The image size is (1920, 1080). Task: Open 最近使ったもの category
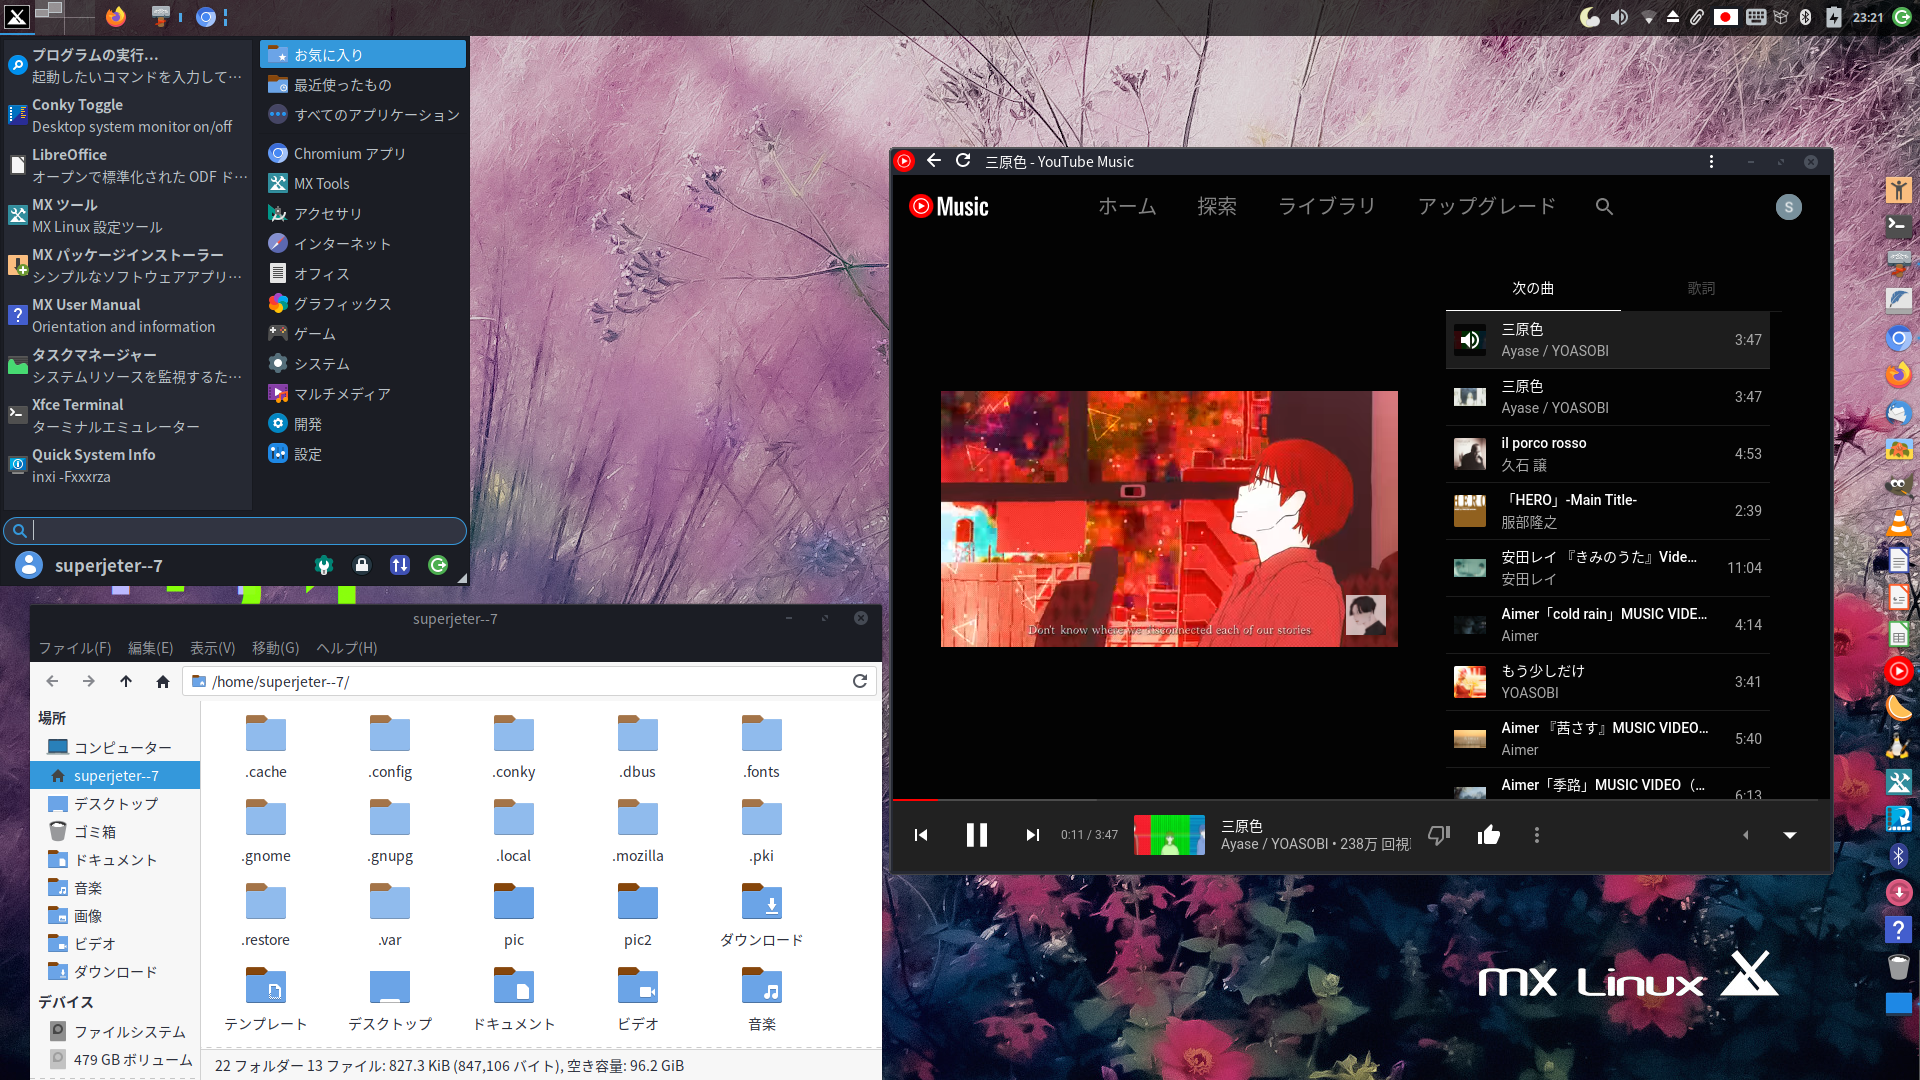363,85
